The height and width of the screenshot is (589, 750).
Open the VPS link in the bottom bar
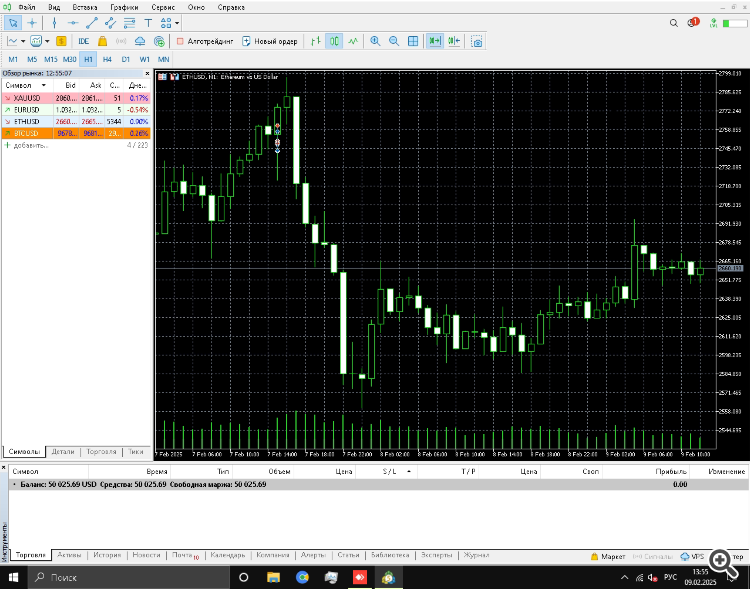point(693,556)
